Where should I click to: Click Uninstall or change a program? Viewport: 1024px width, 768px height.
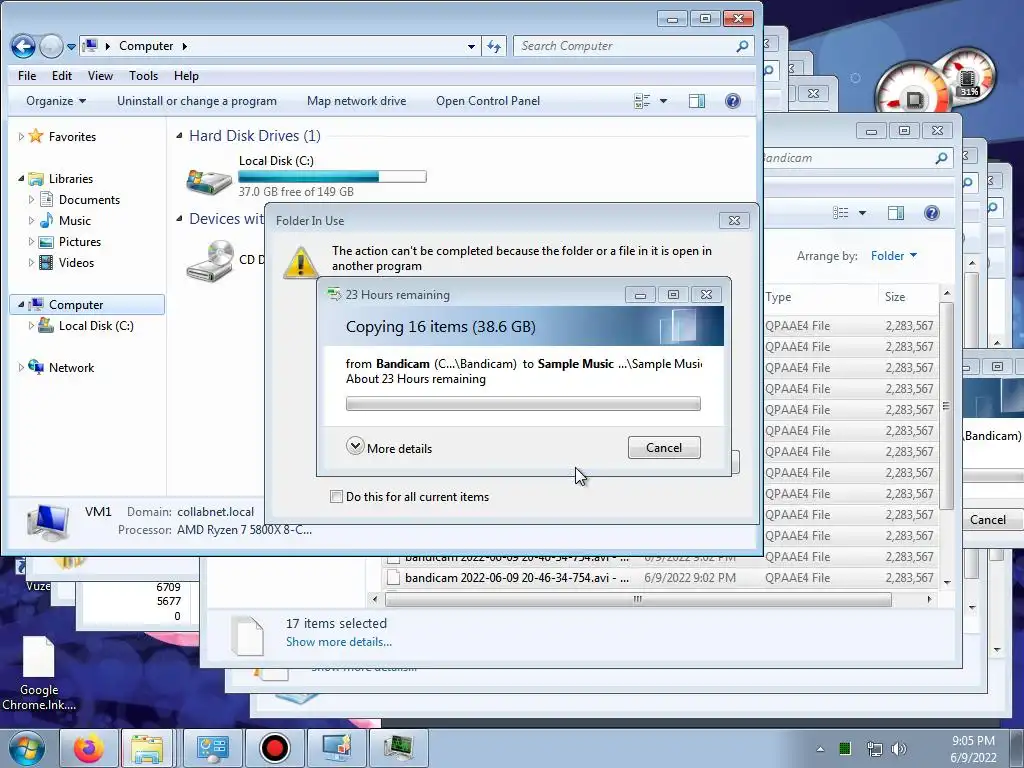[197, 101]
